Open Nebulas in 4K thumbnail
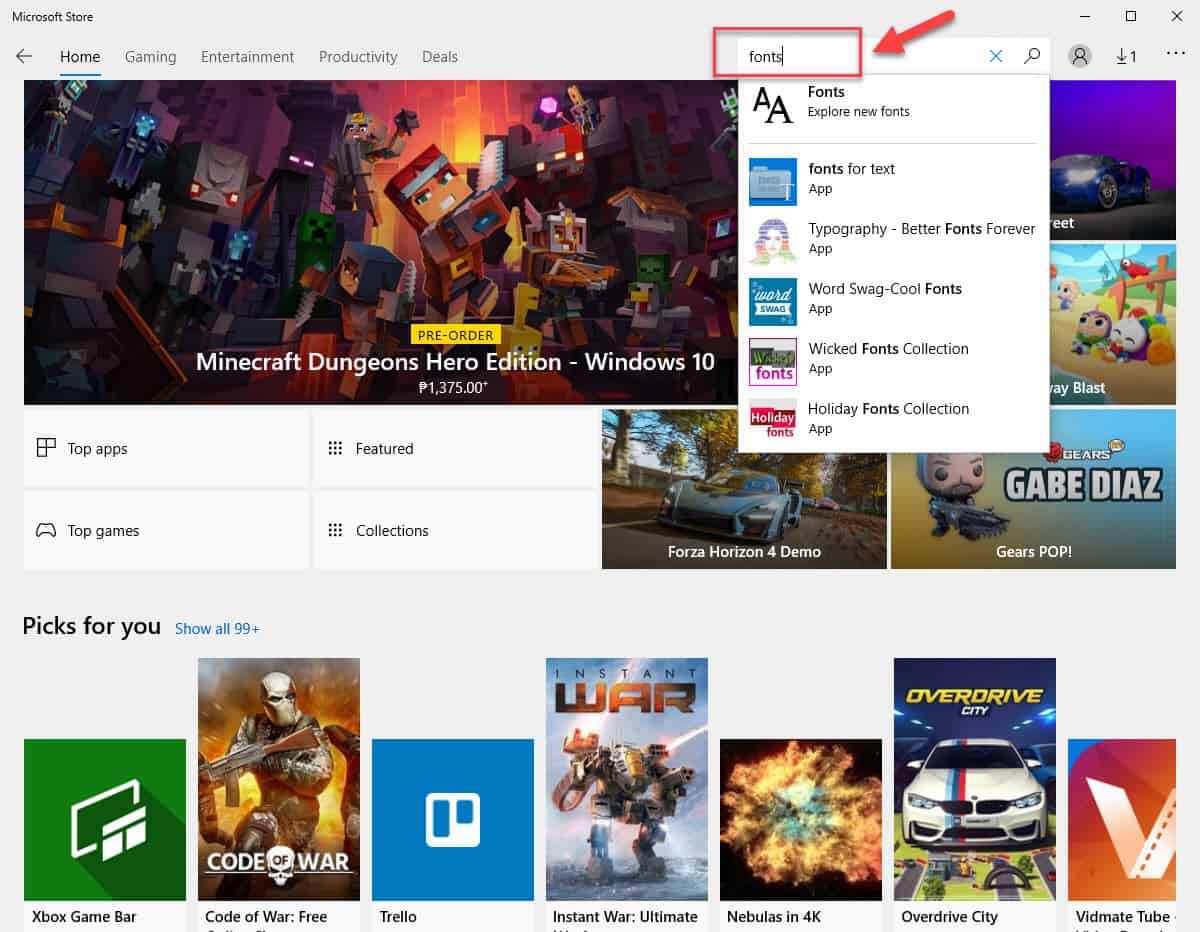This screenshot has width=1200, height=932. (801, 820)
